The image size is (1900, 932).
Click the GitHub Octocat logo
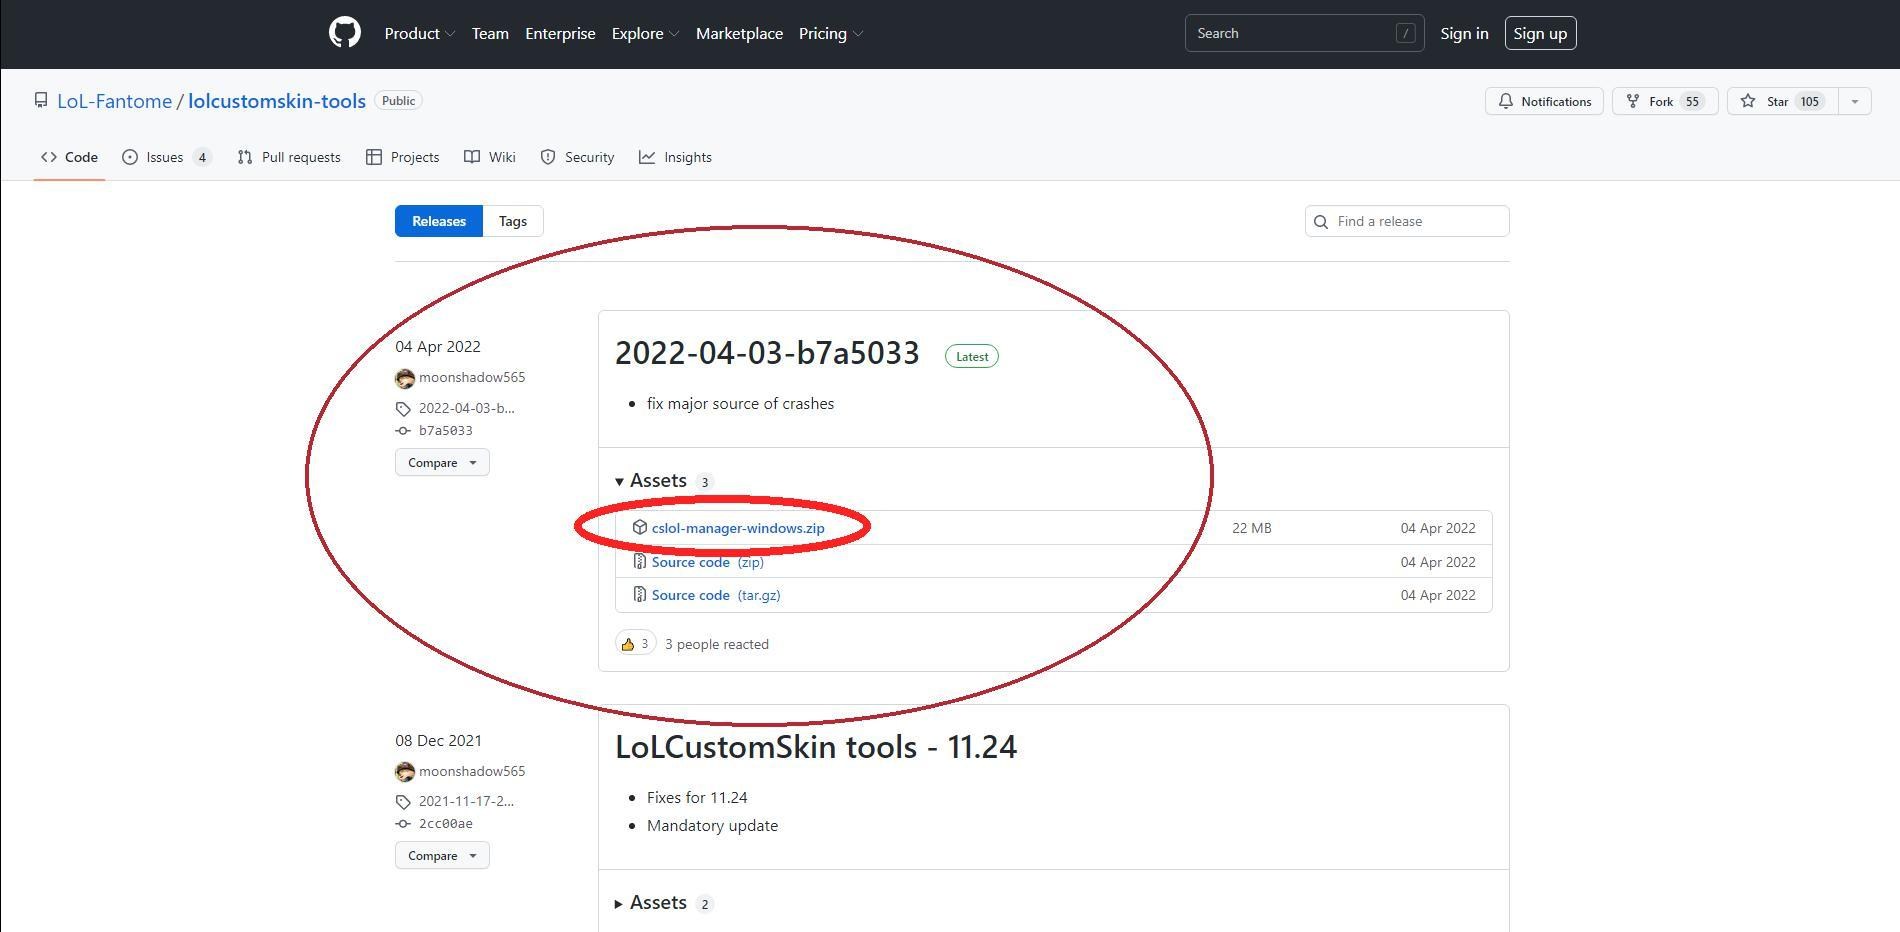coord(344,33)
